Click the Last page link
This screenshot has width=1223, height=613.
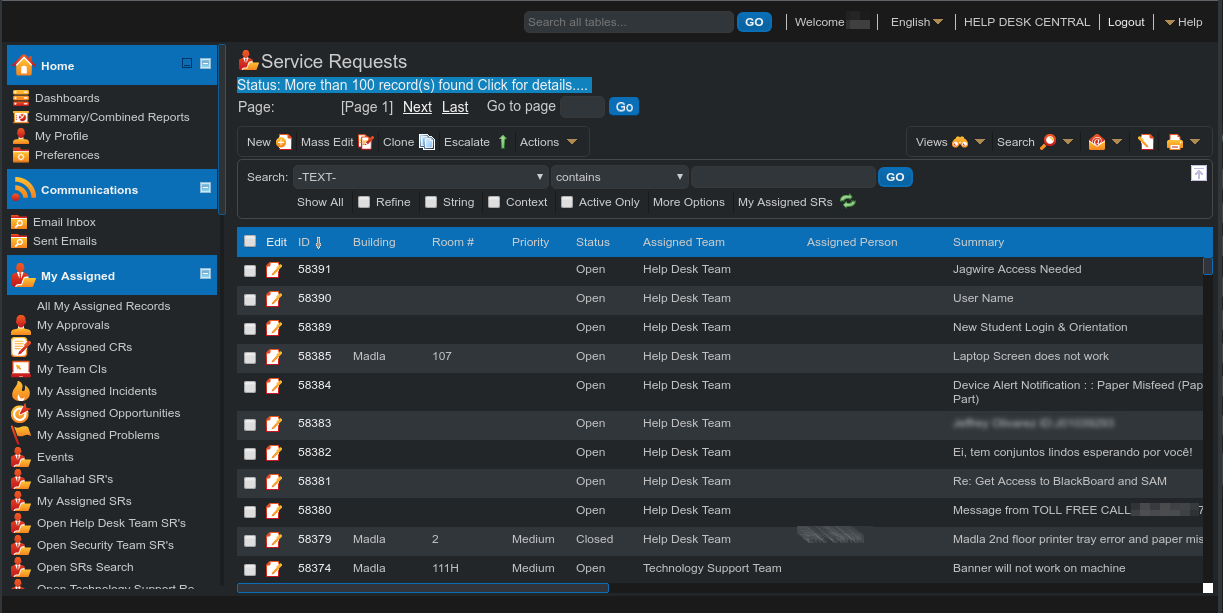[455, 107]
